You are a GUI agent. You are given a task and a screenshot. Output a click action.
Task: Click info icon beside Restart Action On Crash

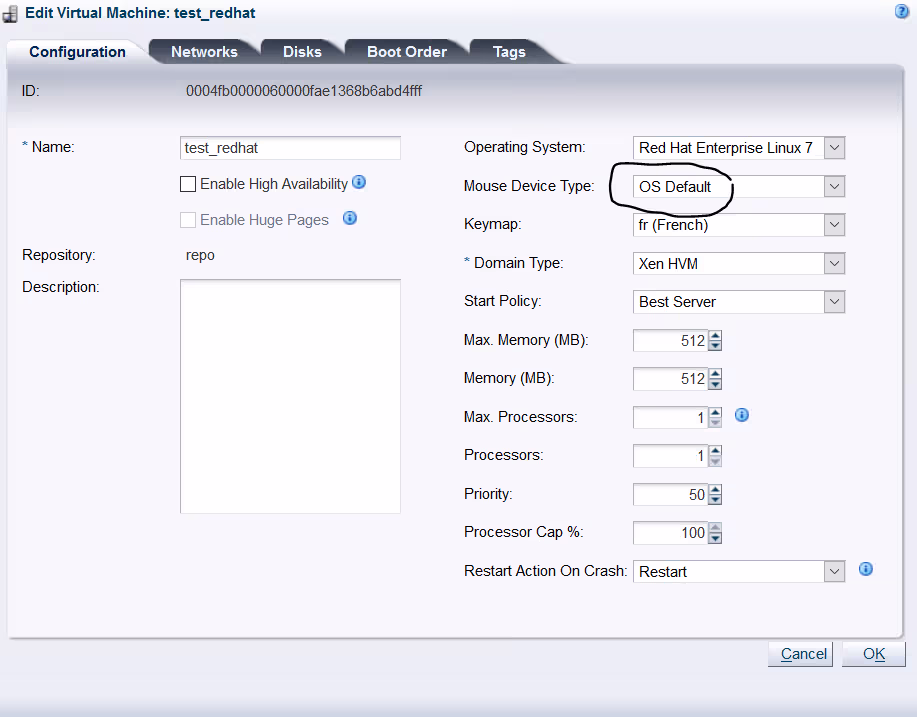(866, 569)
